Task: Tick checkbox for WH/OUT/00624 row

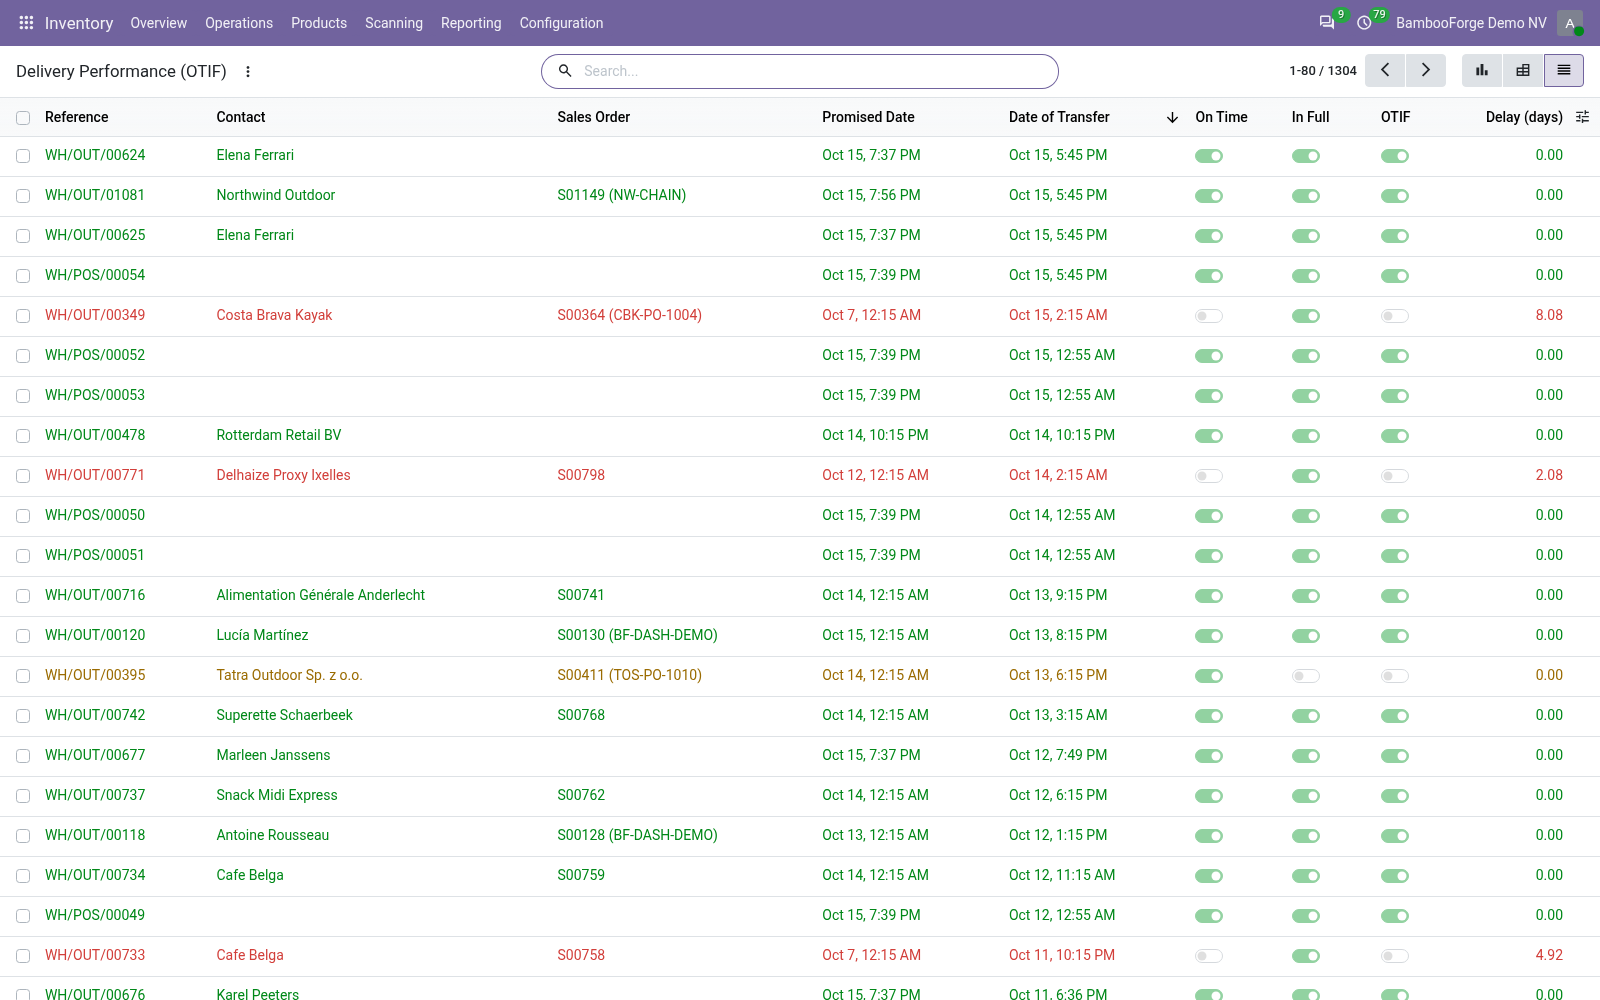Action: [x=23, y=156]
